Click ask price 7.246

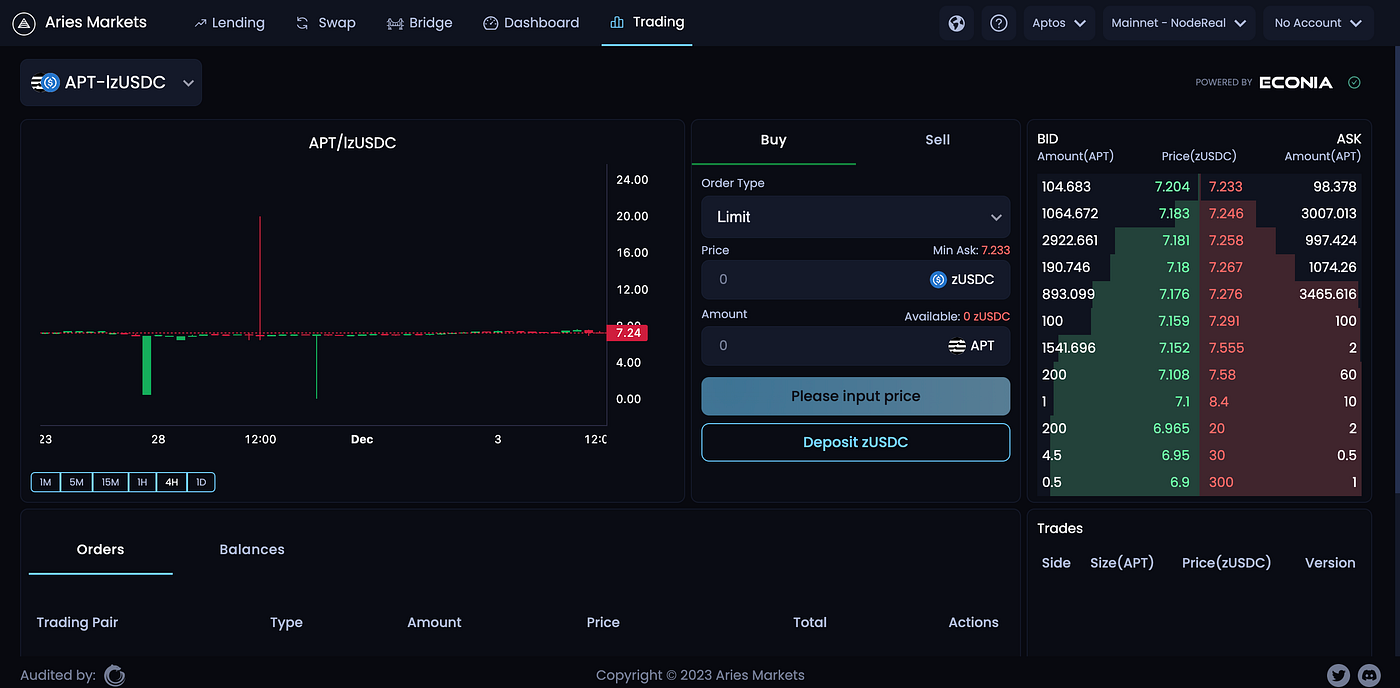(1226, 214)
